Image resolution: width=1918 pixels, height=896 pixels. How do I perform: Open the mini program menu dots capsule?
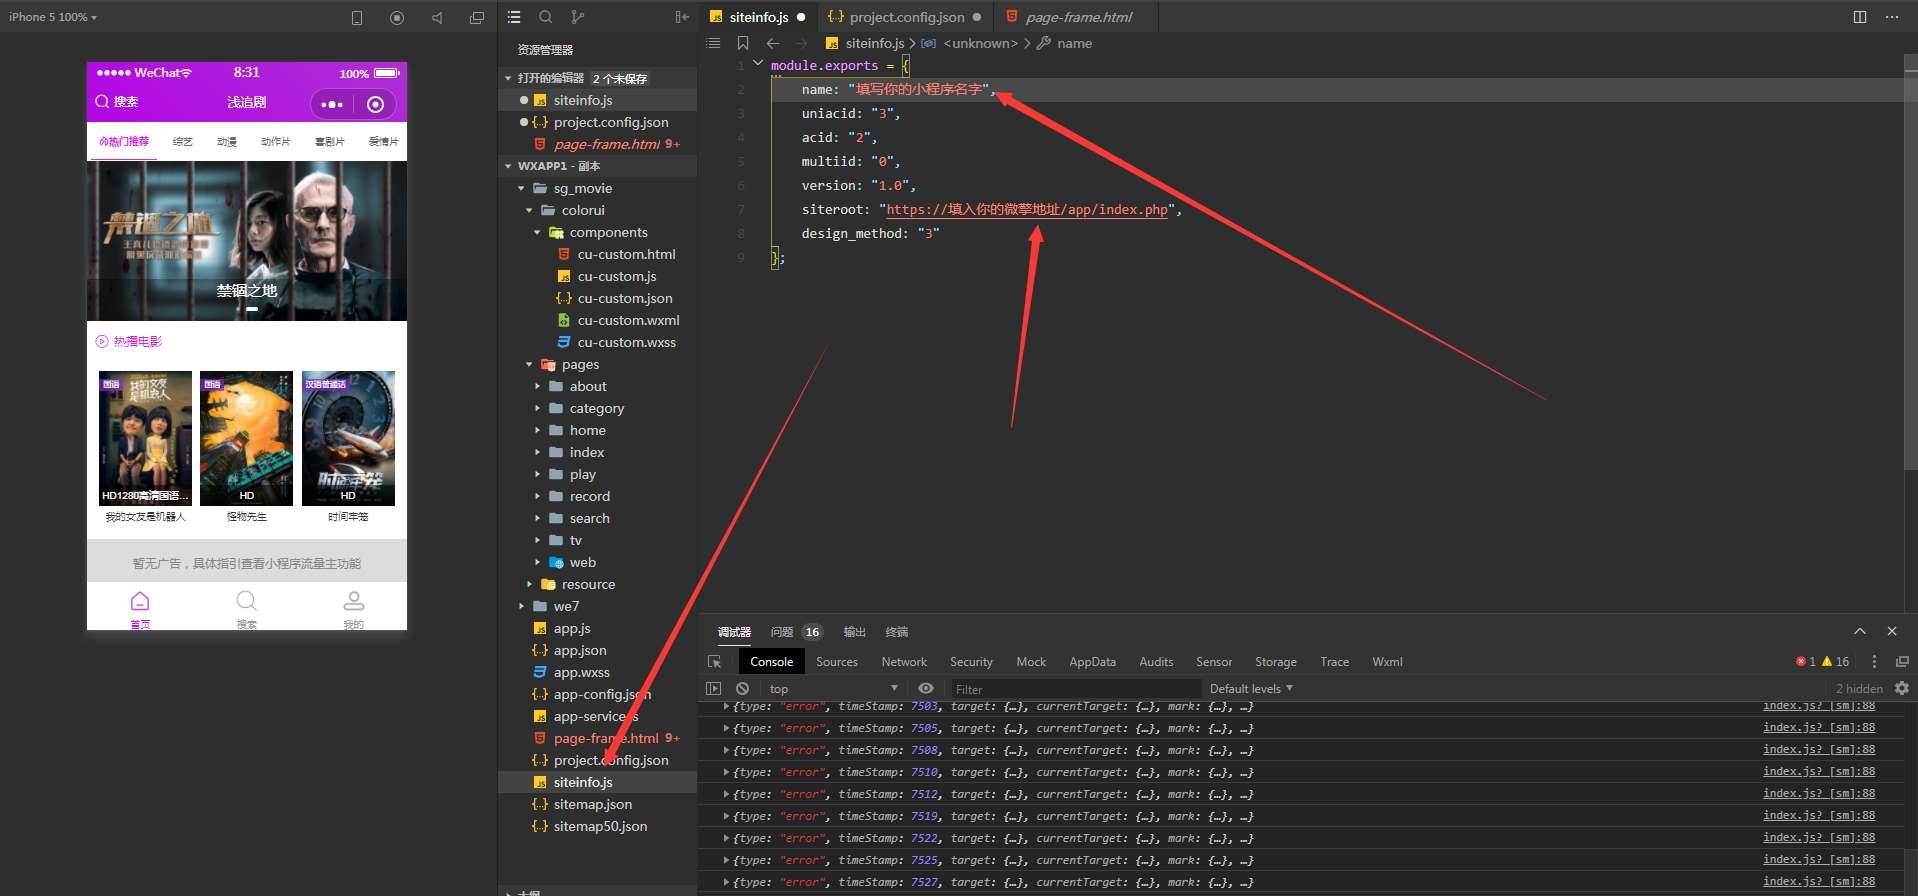coord(333,104)
